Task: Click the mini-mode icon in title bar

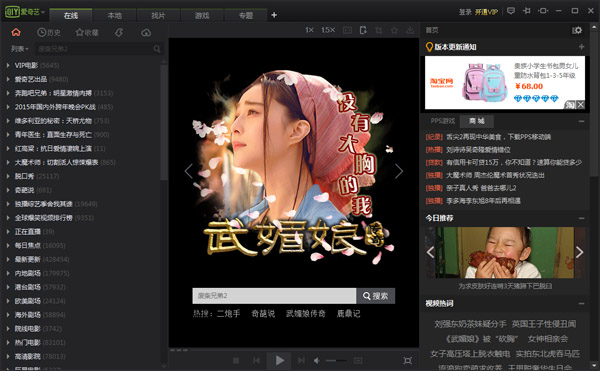Action: (x=543, y=11)
